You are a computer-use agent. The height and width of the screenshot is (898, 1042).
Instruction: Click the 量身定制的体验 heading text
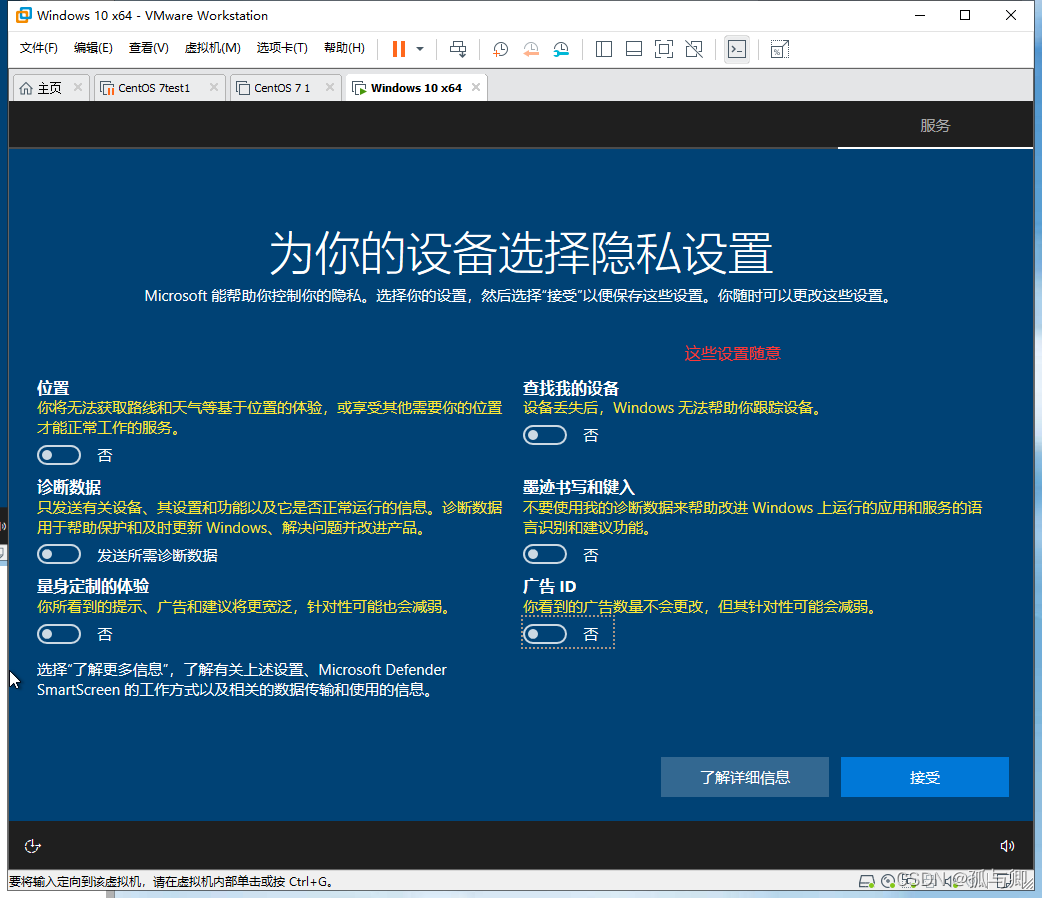pyautogui.click(x=93, y=586)
